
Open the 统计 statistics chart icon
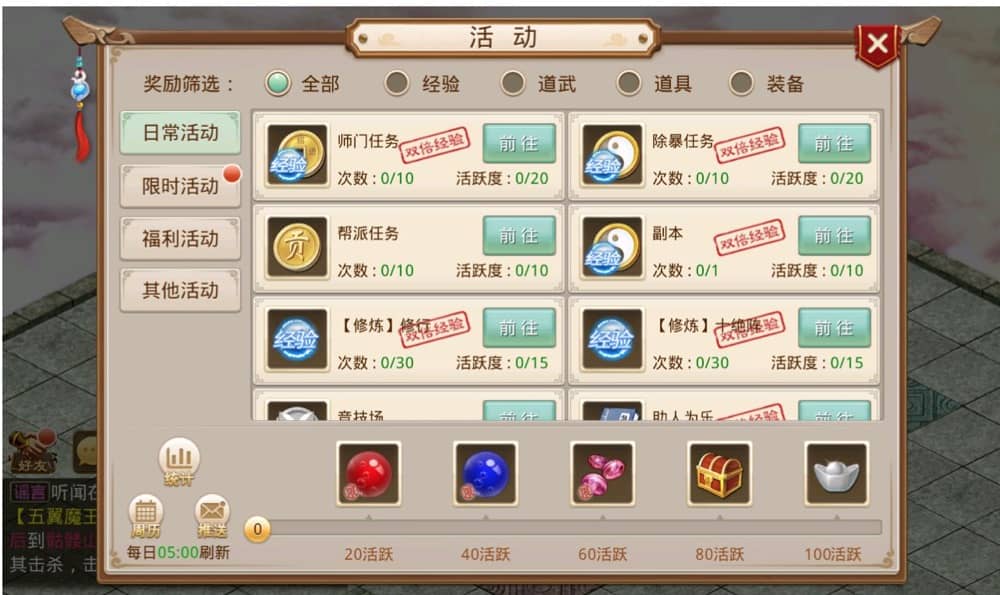pyautogui.click(x=179, y=462)
